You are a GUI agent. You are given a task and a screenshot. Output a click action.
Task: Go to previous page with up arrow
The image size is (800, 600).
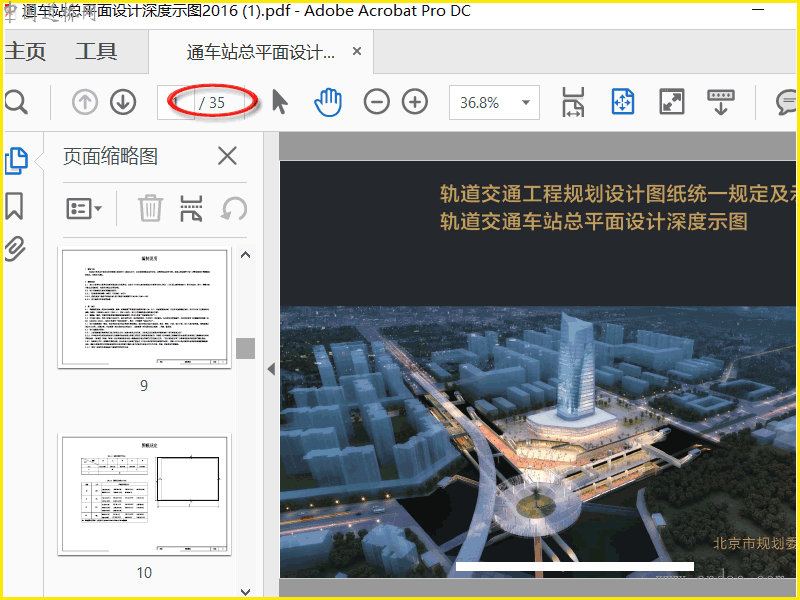(85, 102)
